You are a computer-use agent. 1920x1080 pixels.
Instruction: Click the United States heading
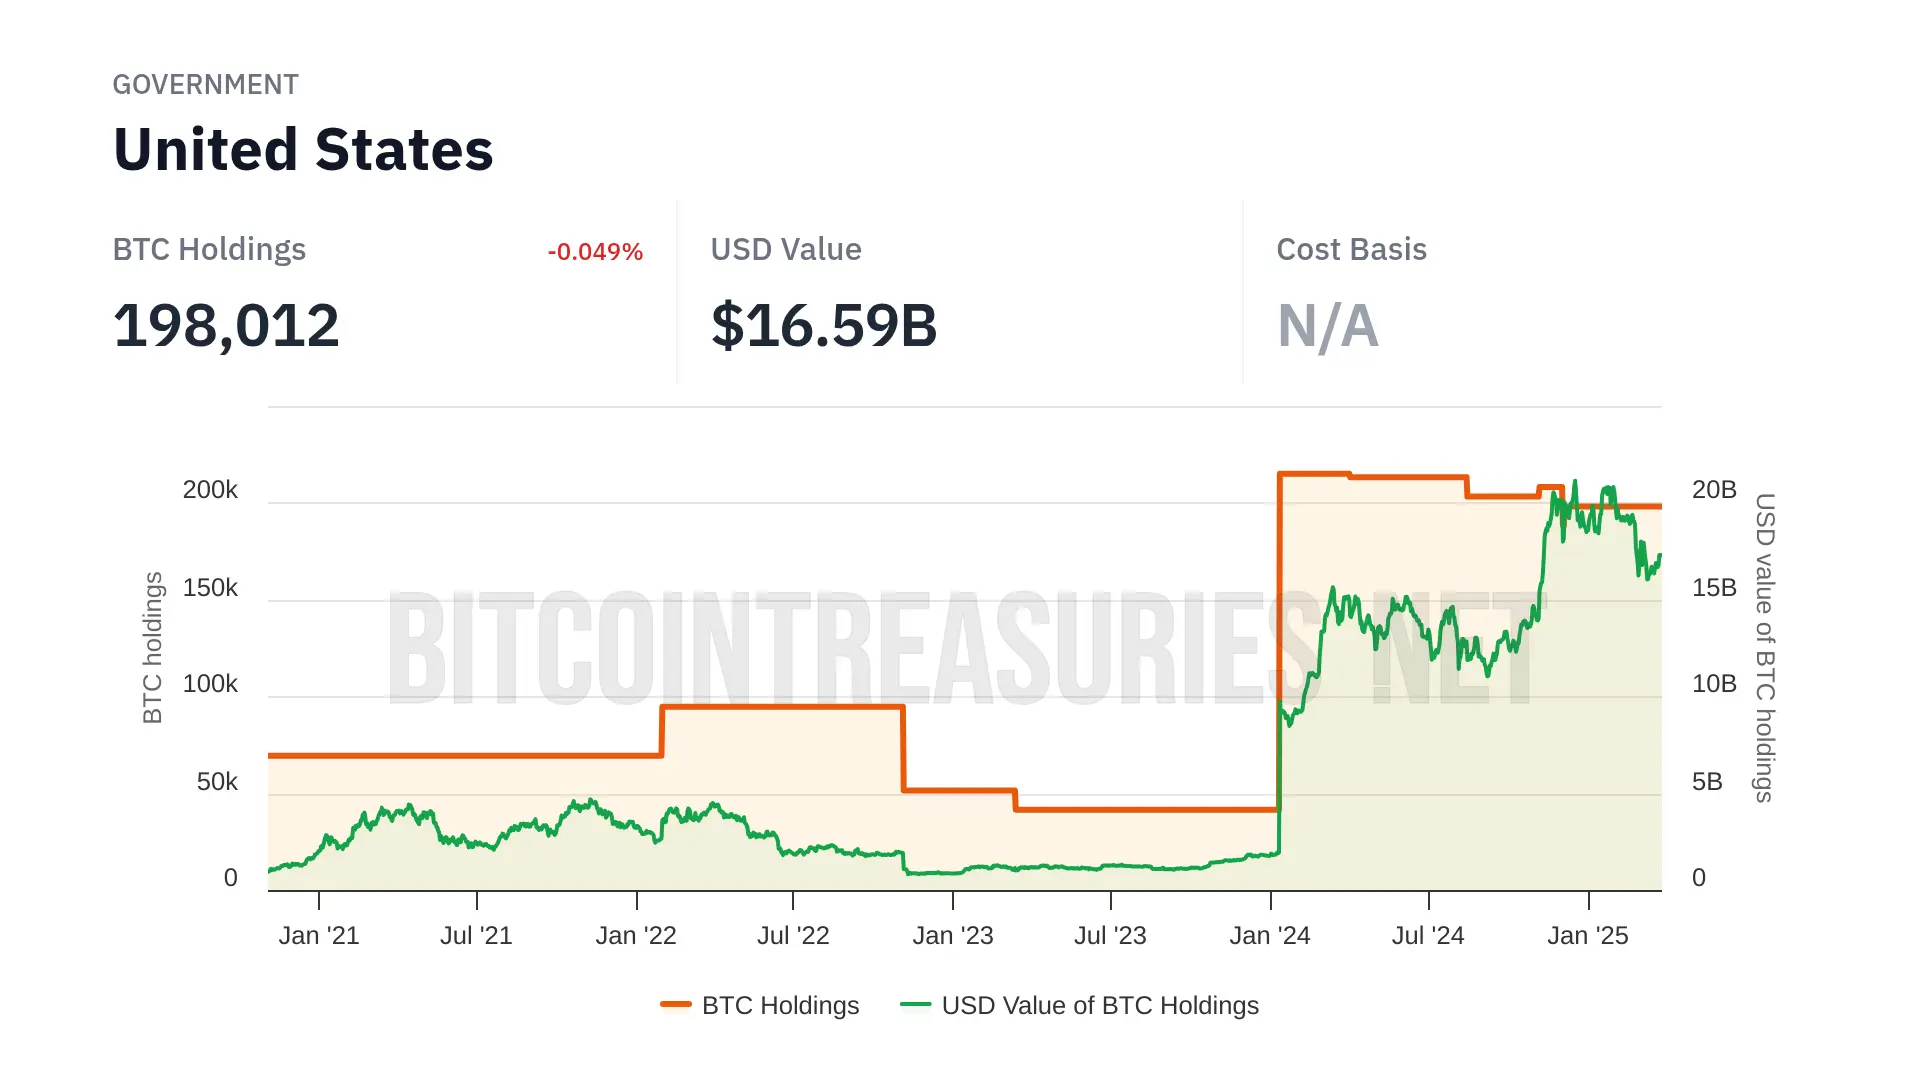303,150
